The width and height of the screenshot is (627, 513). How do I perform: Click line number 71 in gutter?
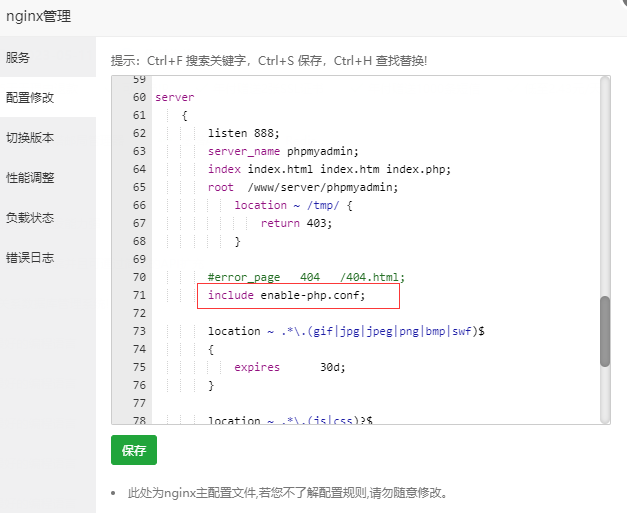(x=139, y=296)
